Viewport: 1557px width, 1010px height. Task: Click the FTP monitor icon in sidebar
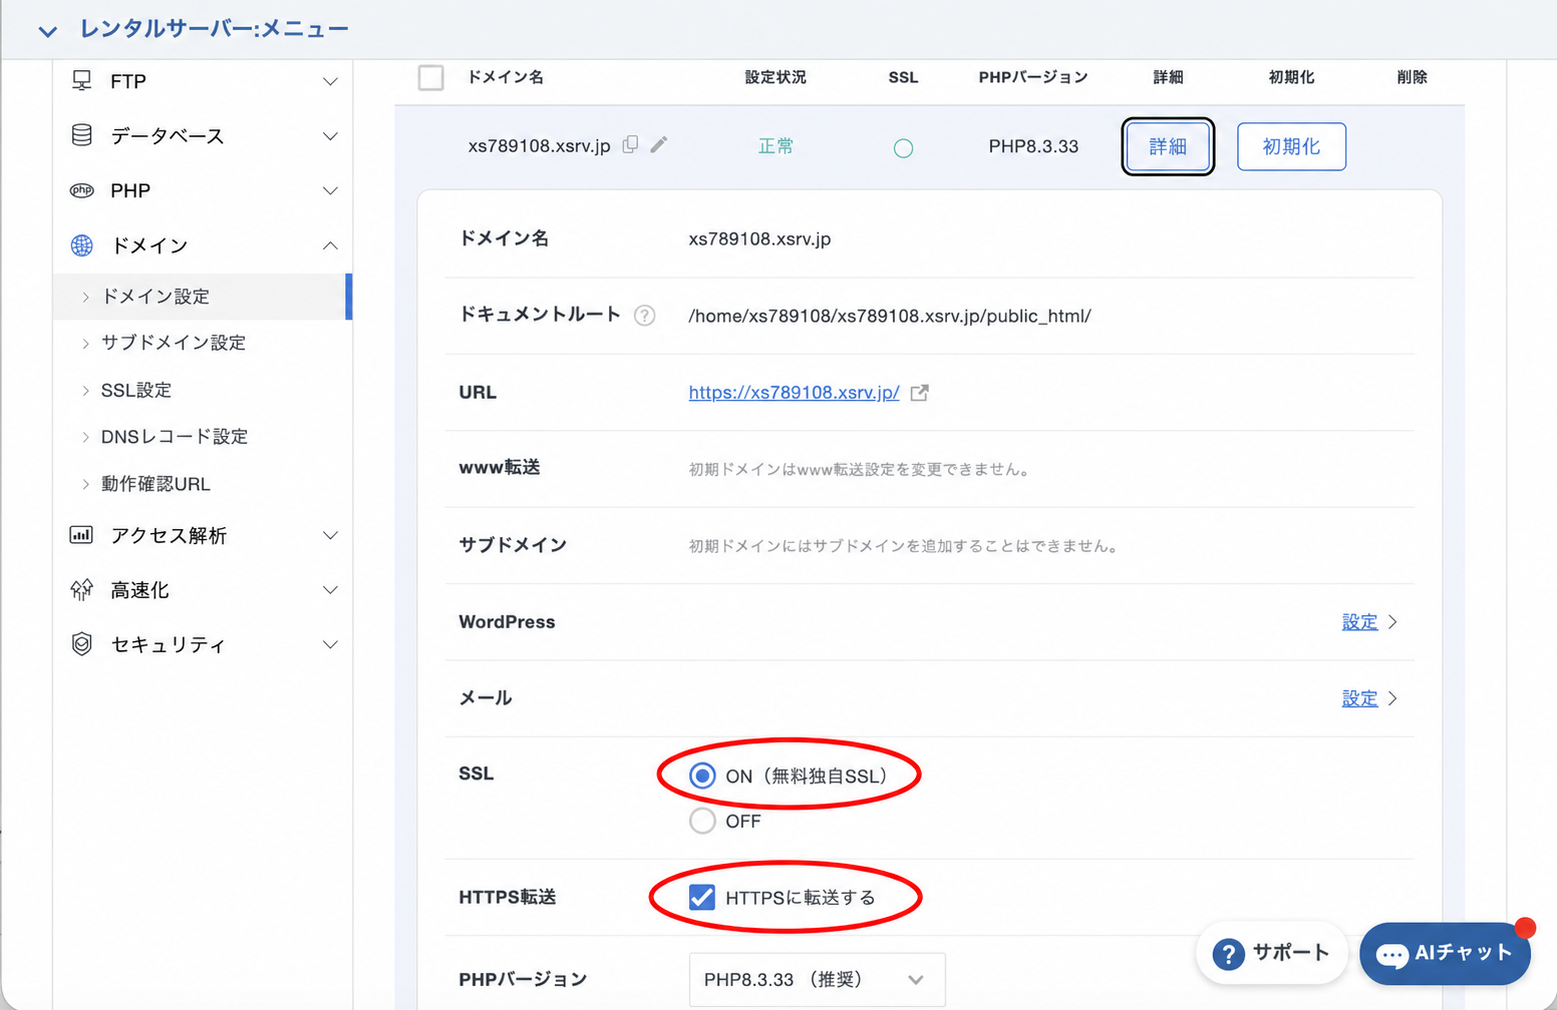click(x=82, y=81)
